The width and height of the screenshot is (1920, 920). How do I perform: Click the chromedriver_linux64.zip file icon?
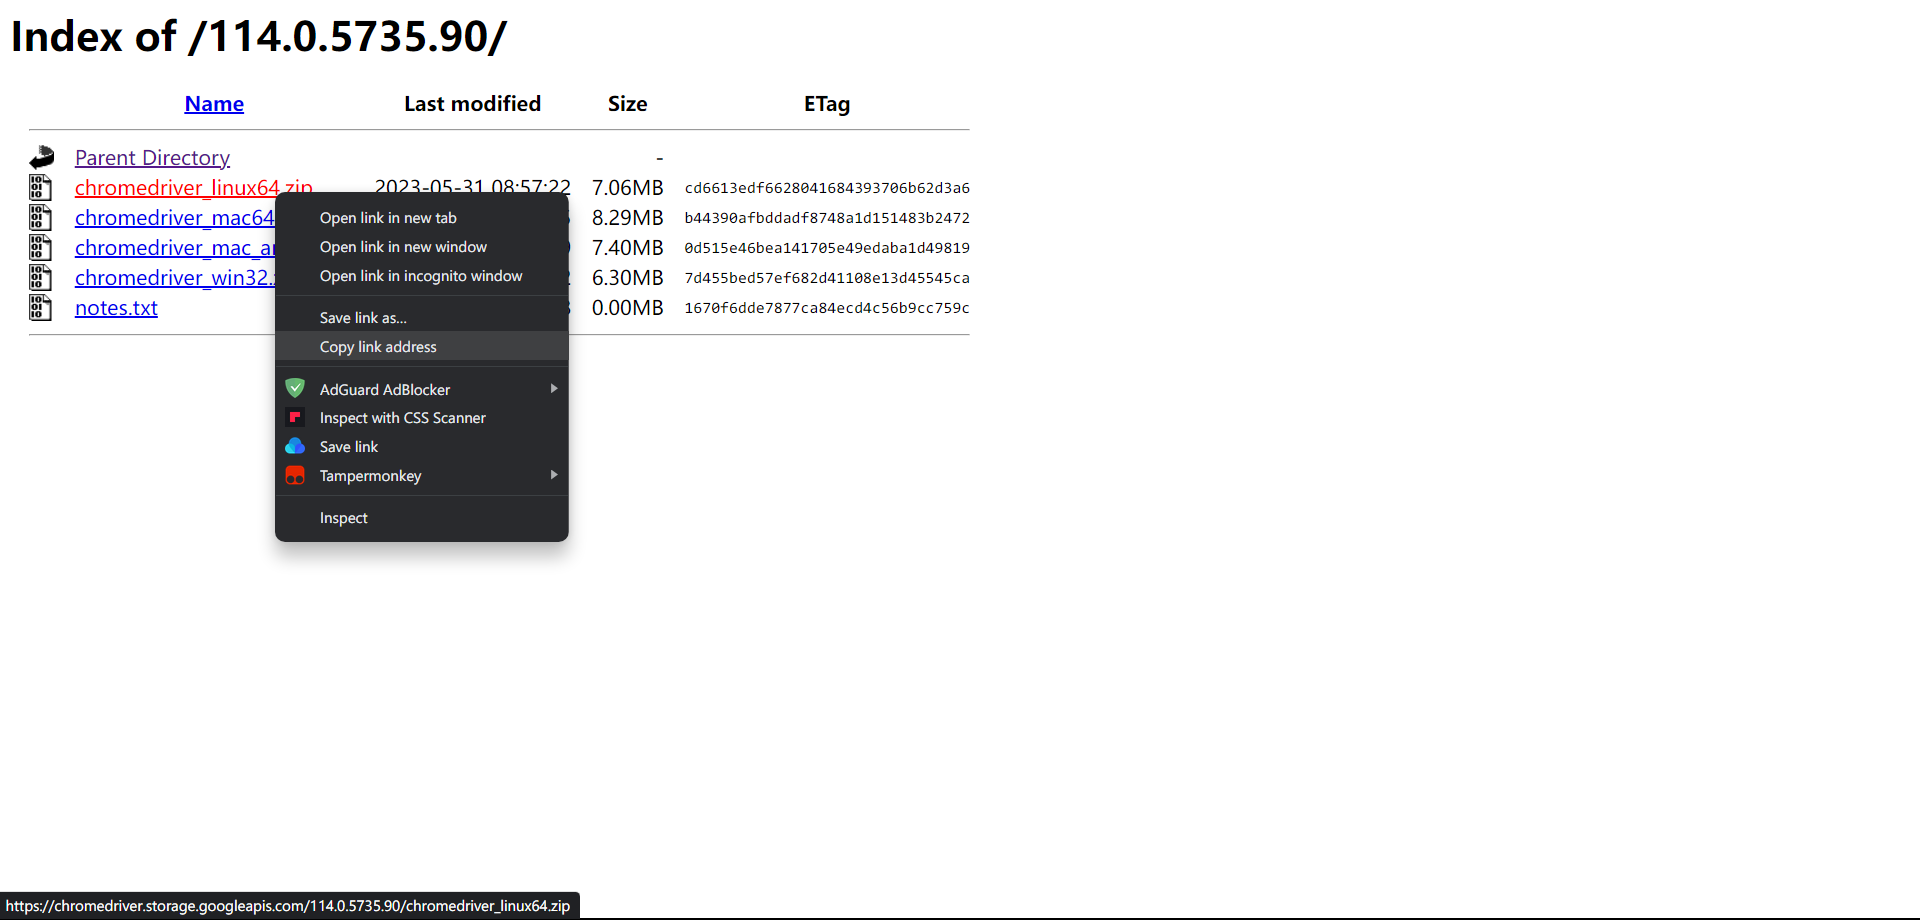point(41,187)
